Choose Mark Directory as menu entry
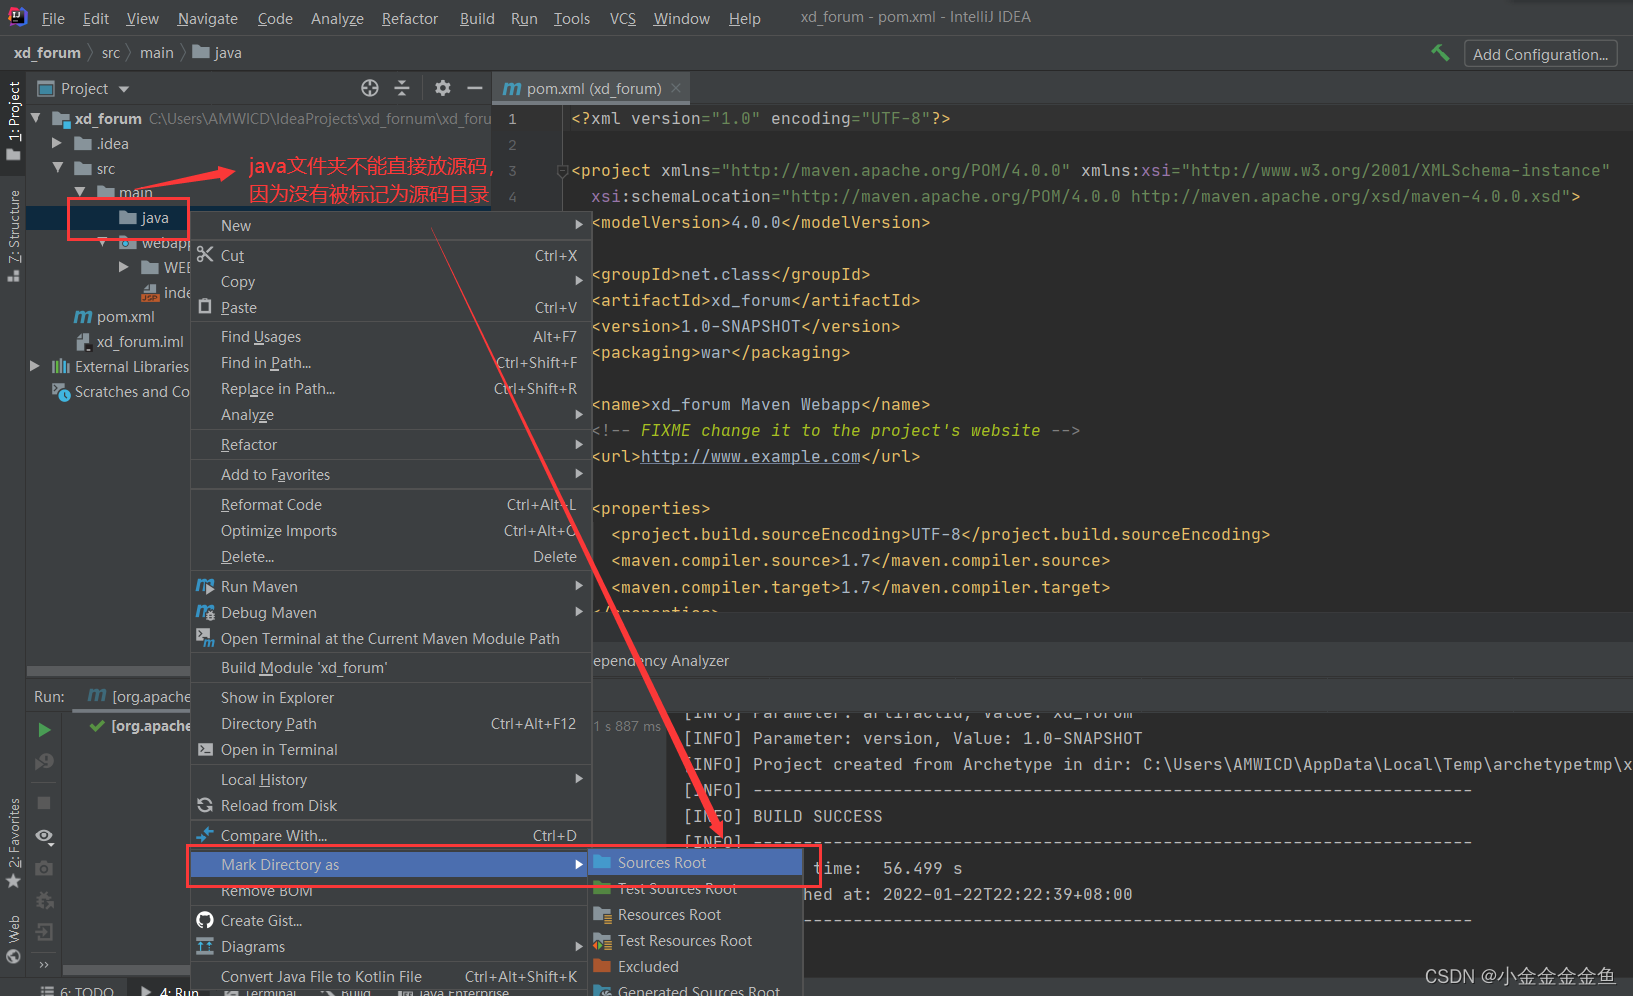The image size is (1633, 996). coord(390,864)
